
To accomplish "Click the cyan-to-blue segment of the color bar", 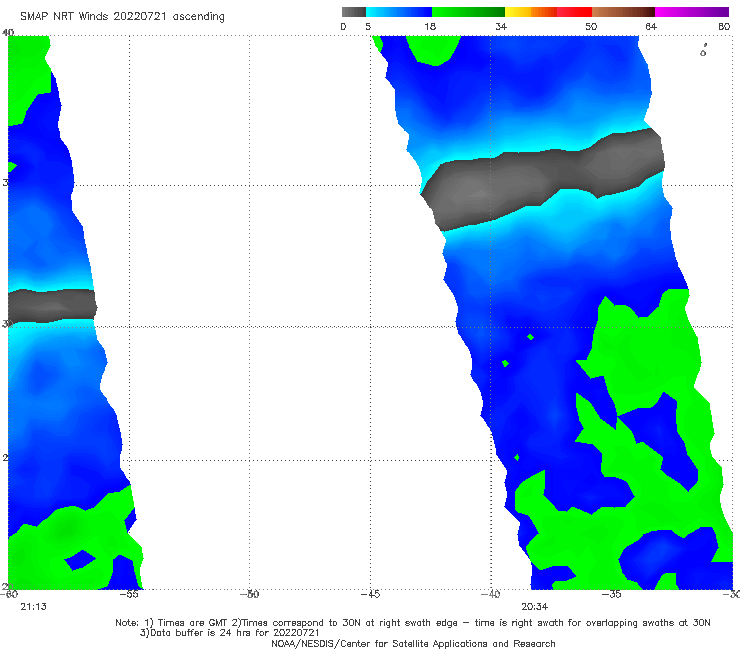I will coord(399,12).
